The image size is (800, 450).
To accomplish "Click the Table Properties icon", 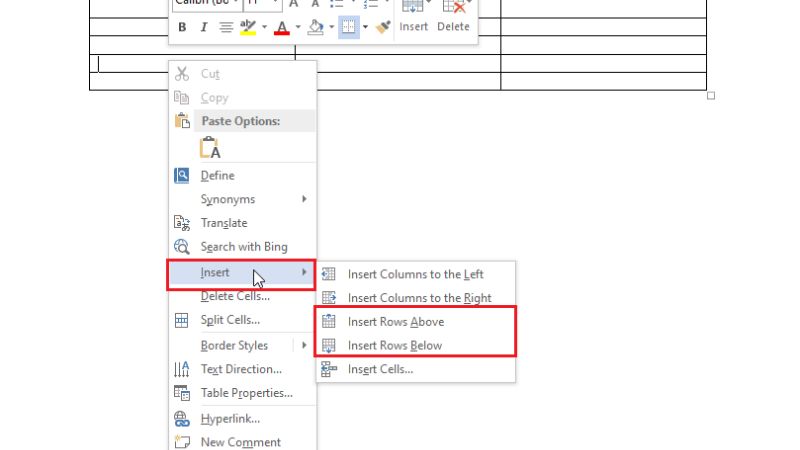I will (x=182, y=393).
